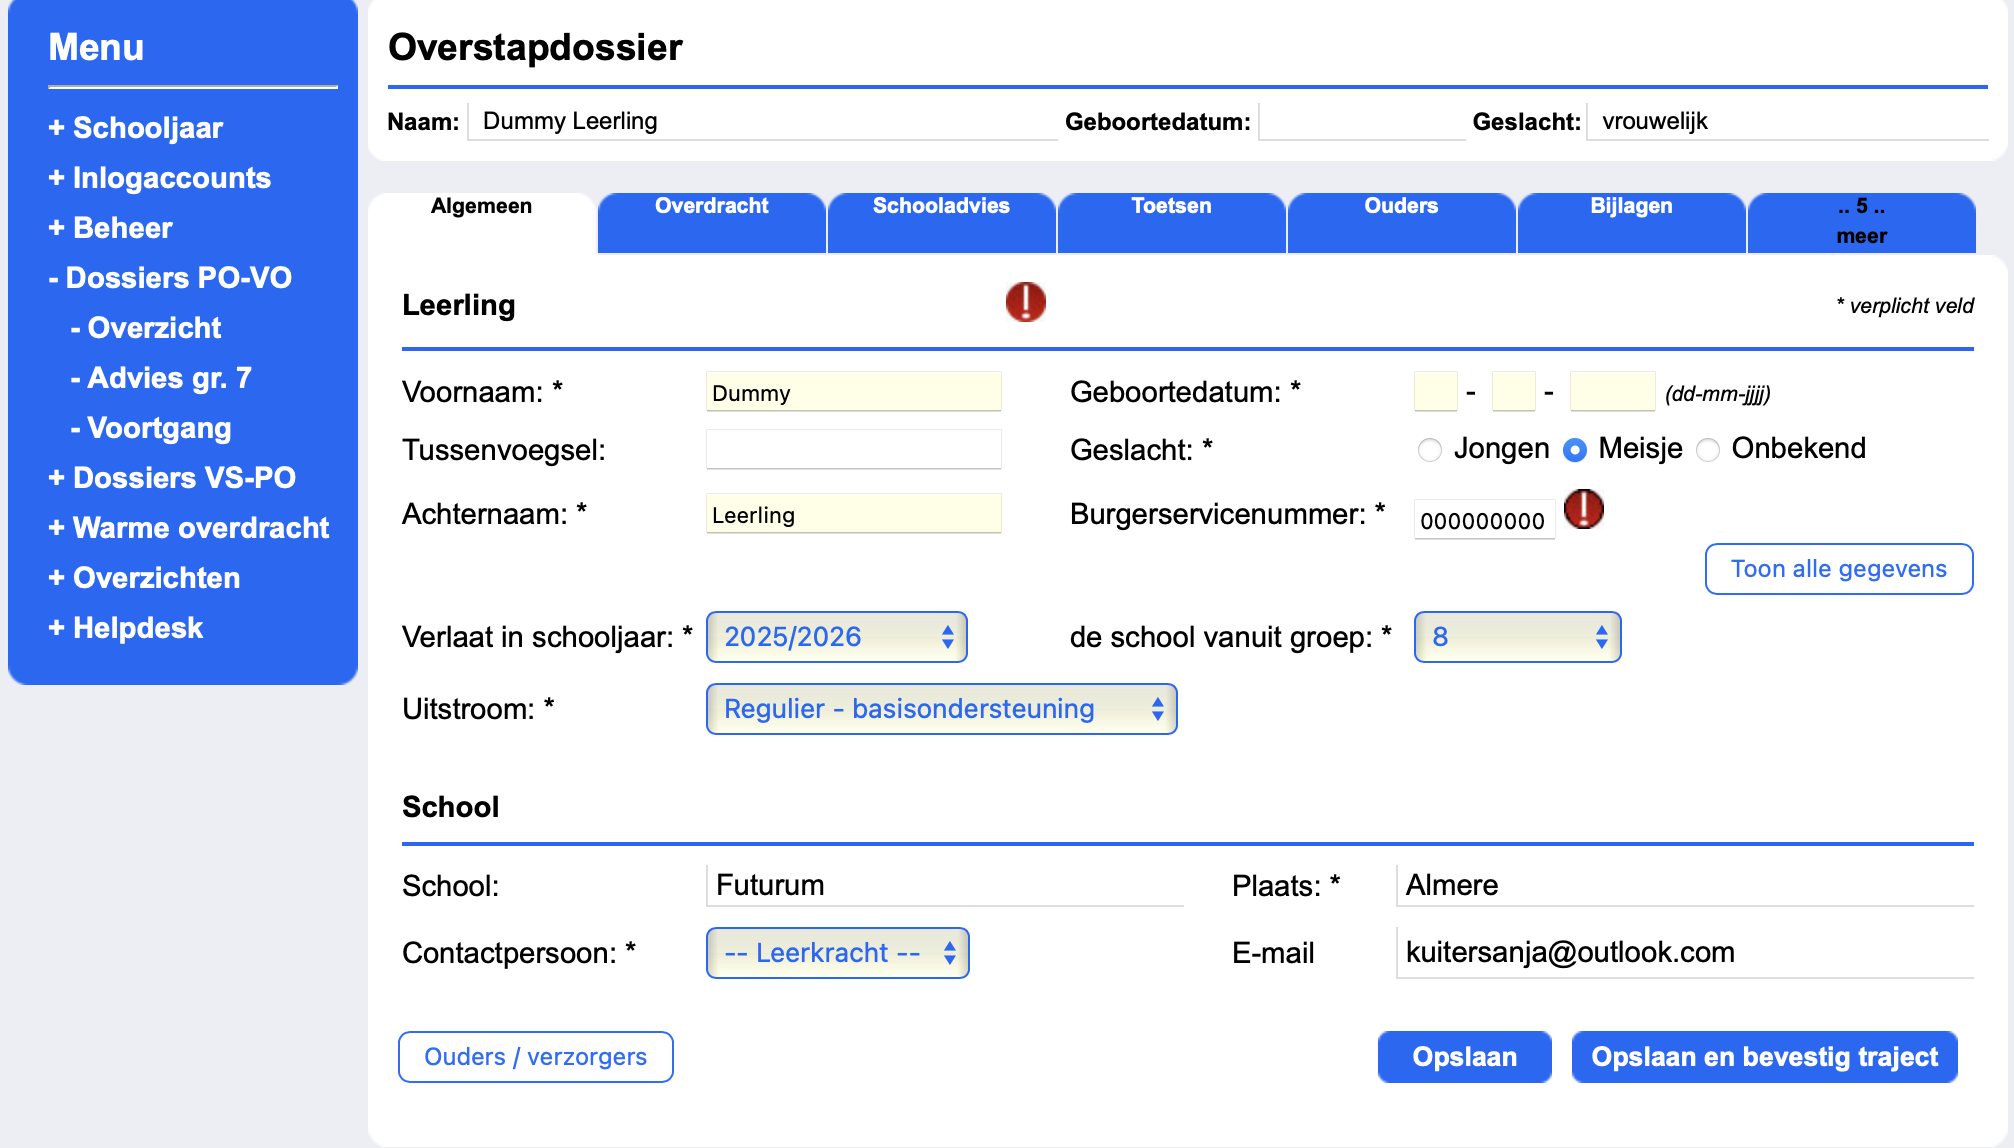Click the Opslaan button
2014x1148 pixels.
tap(1464, 1057)
